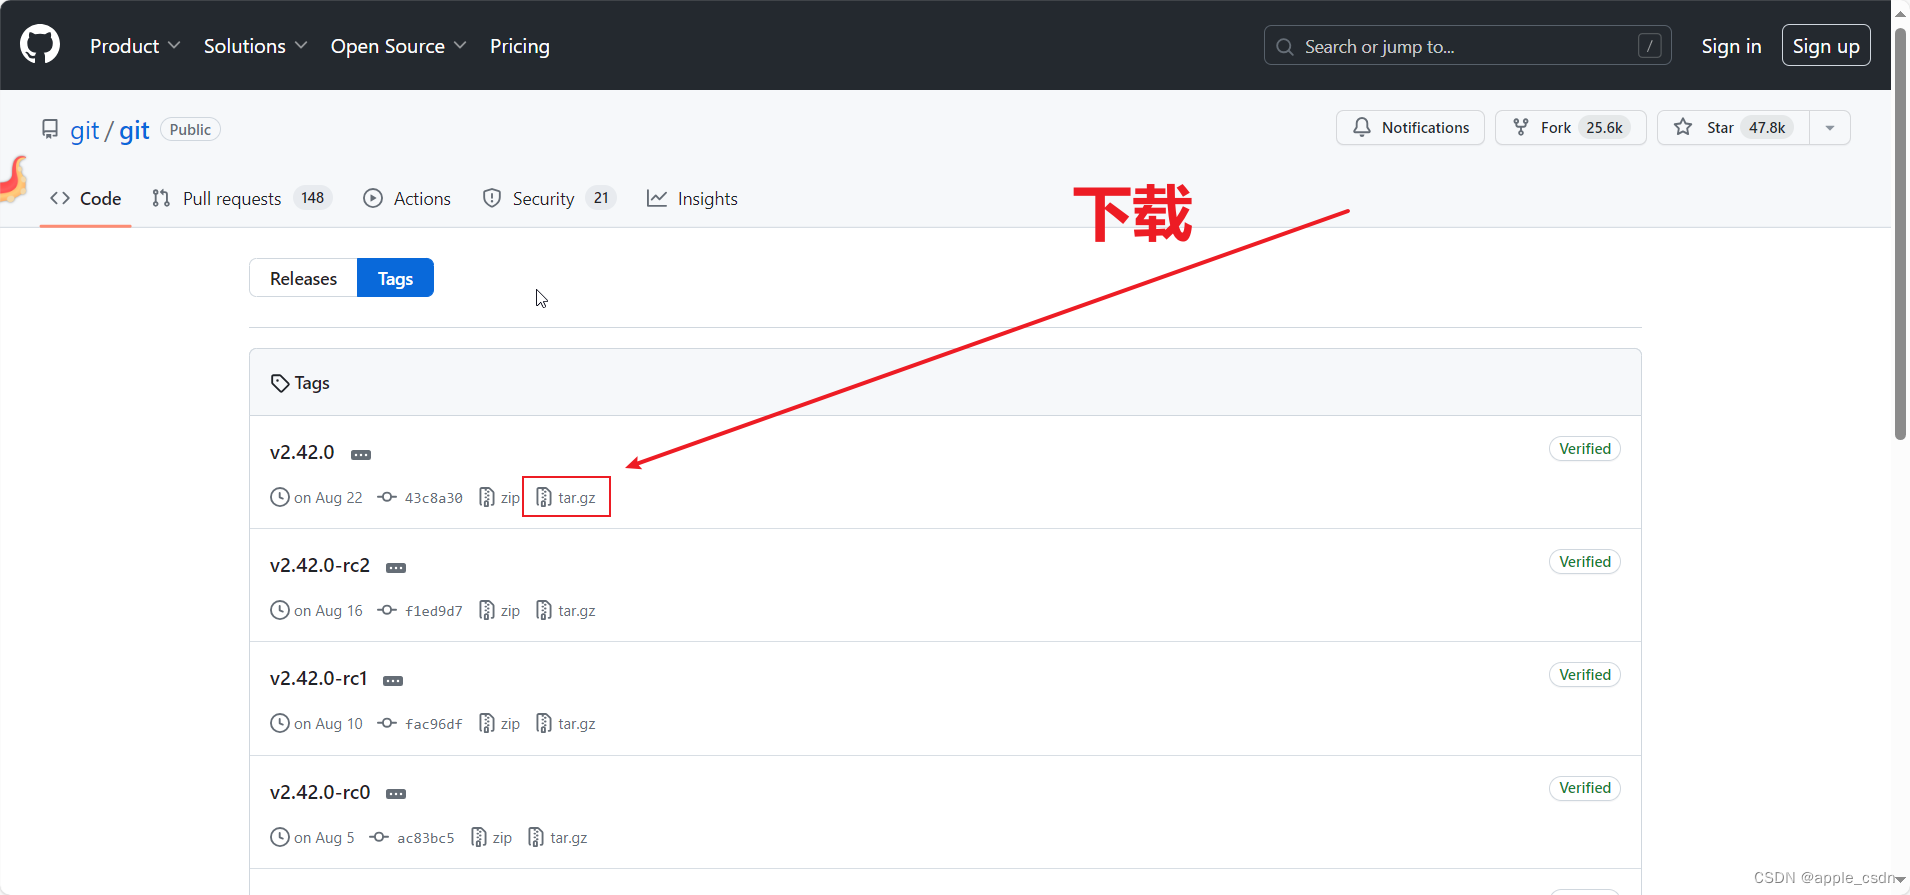Screen dimensions: 1910x895
Task: Click the 'on Aug 10' date text
Action: (x=328, y=723)
